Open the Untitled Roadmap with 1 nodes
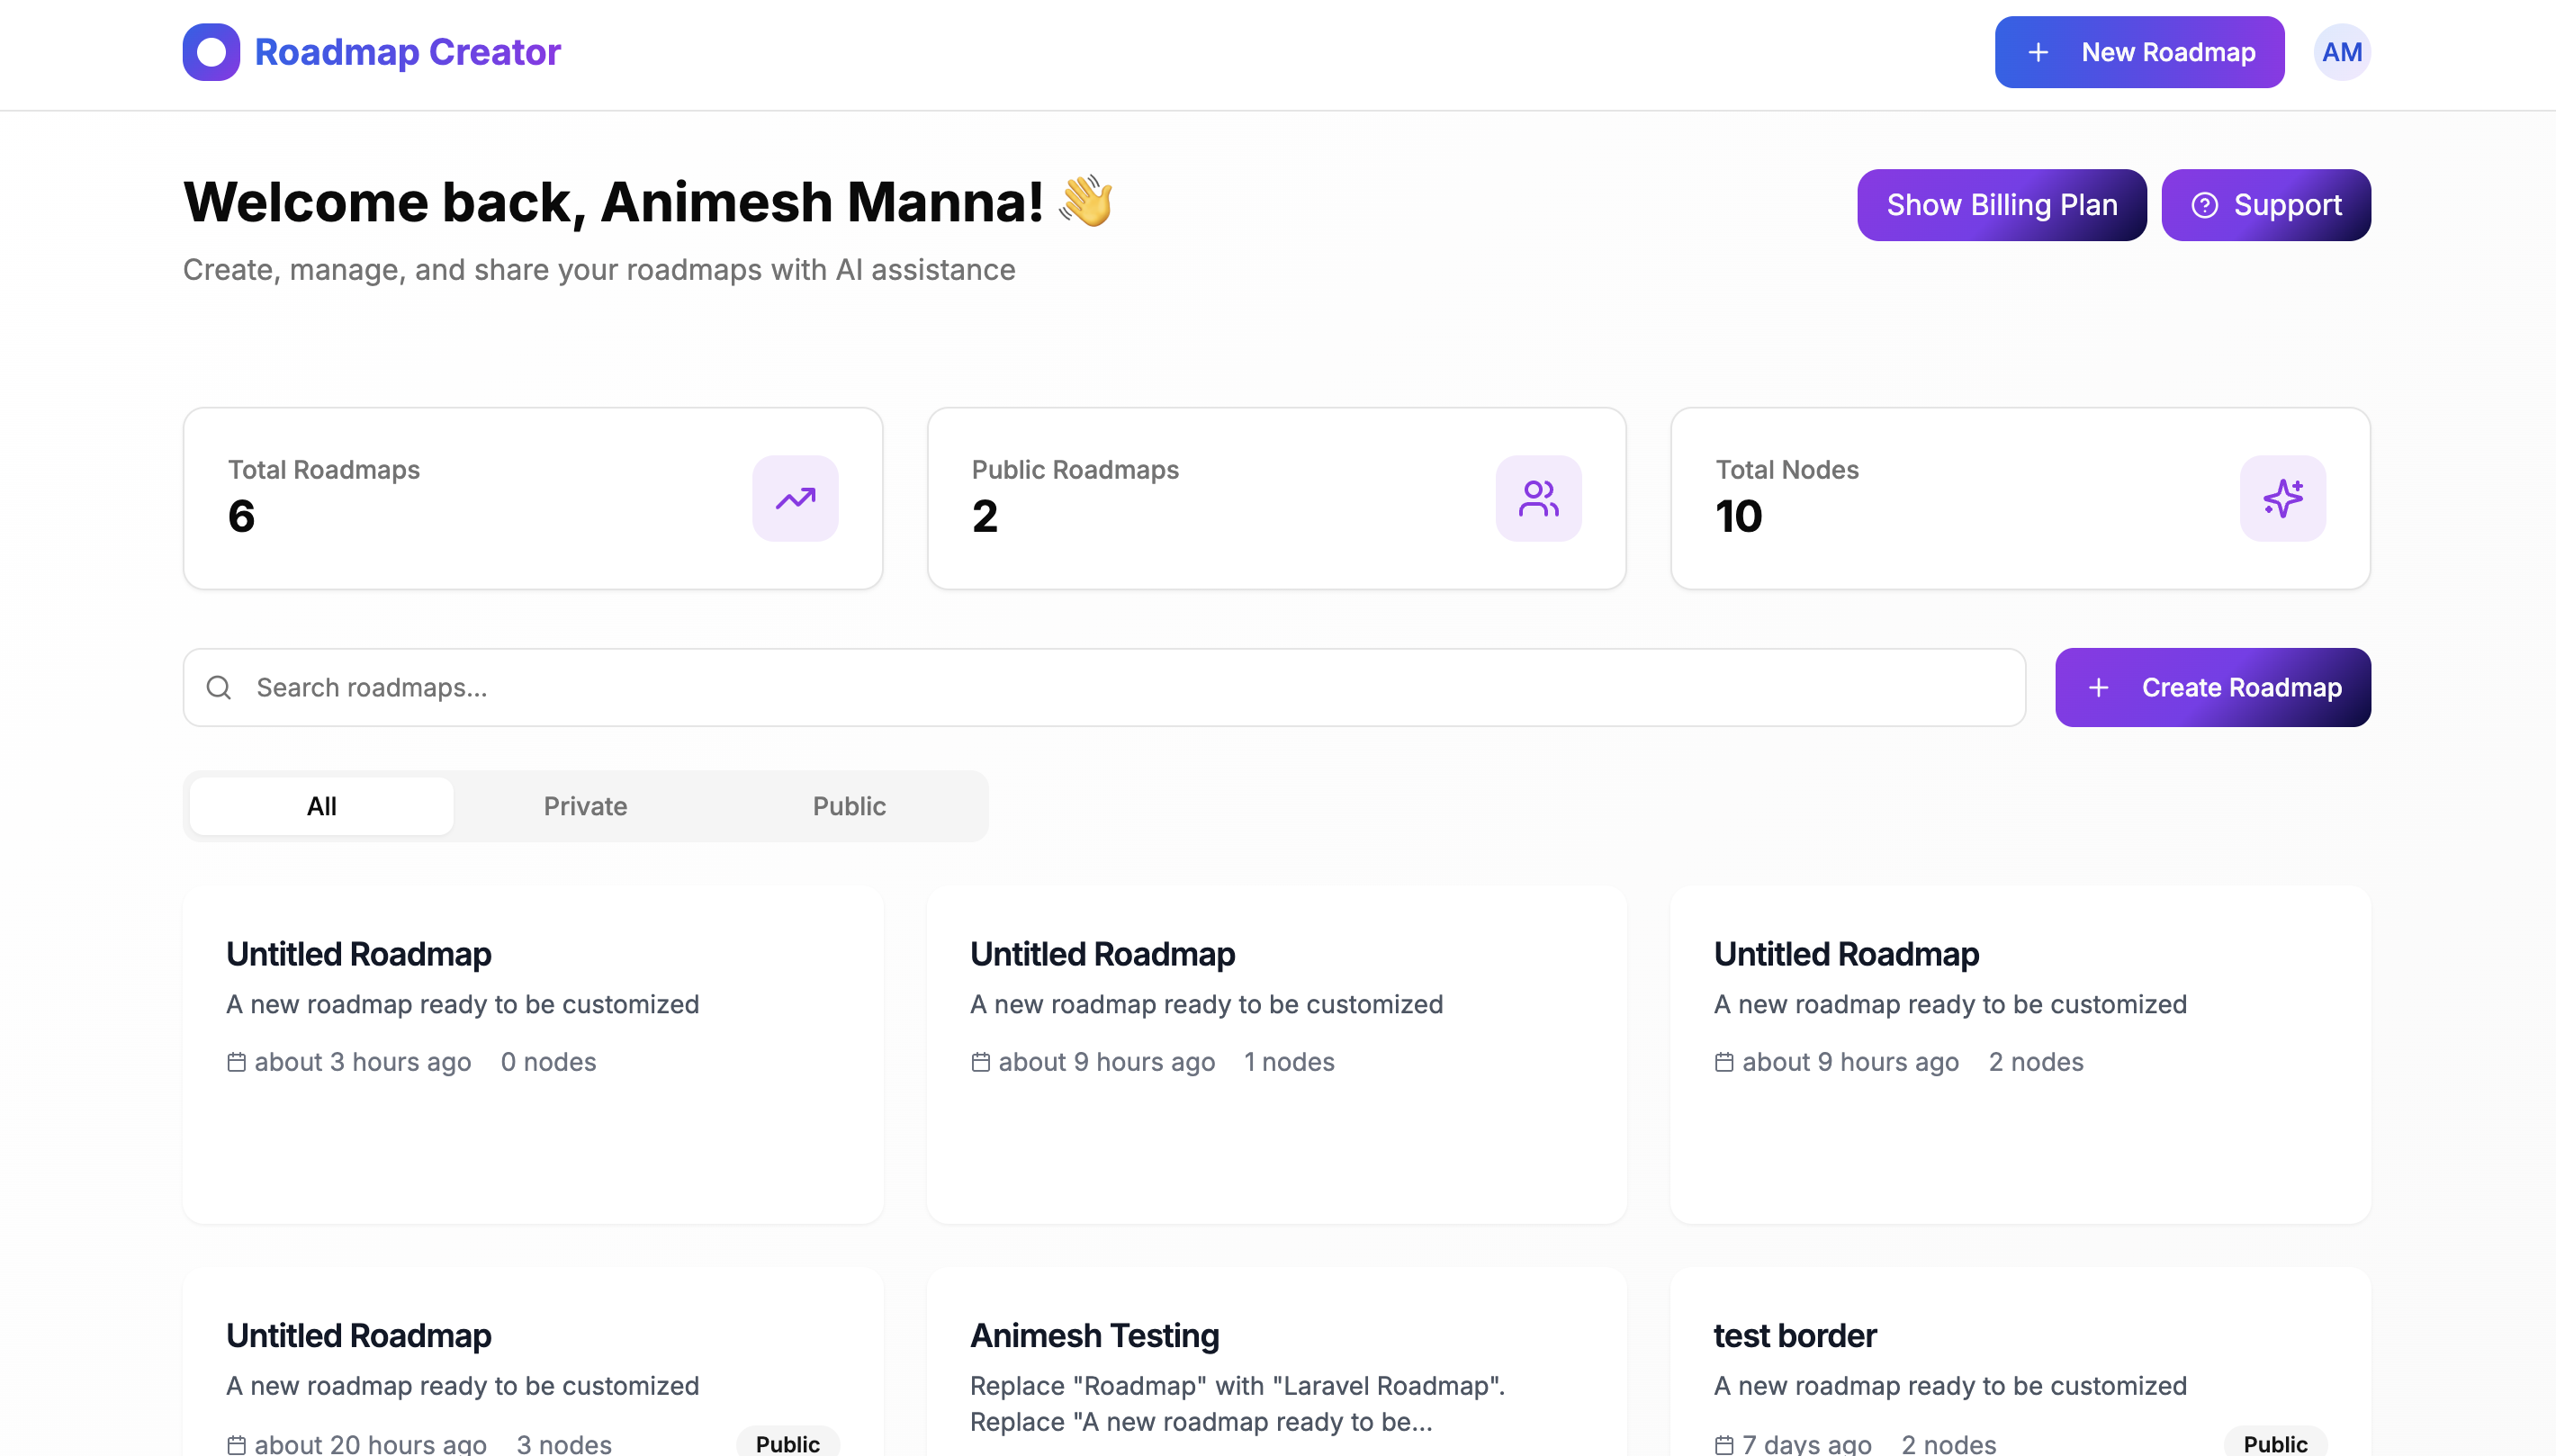Viewport: 2556px width, 1456px height. pos(1276,1054)
